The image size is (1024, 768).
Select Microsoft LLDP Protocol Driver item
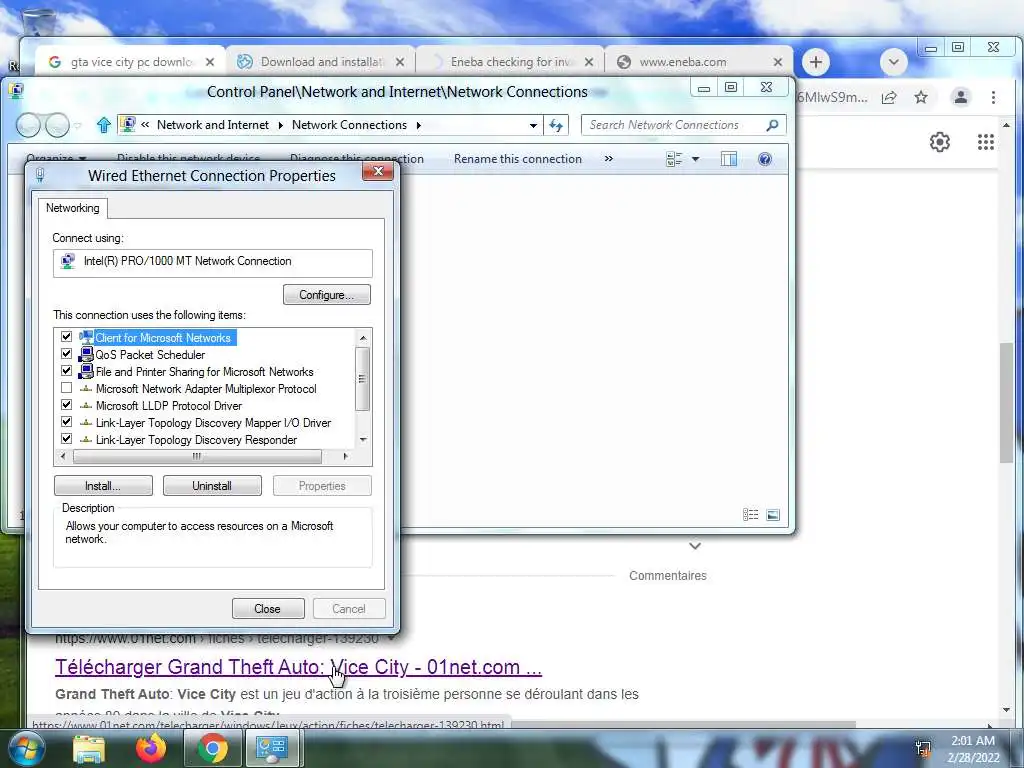(168, 406)
